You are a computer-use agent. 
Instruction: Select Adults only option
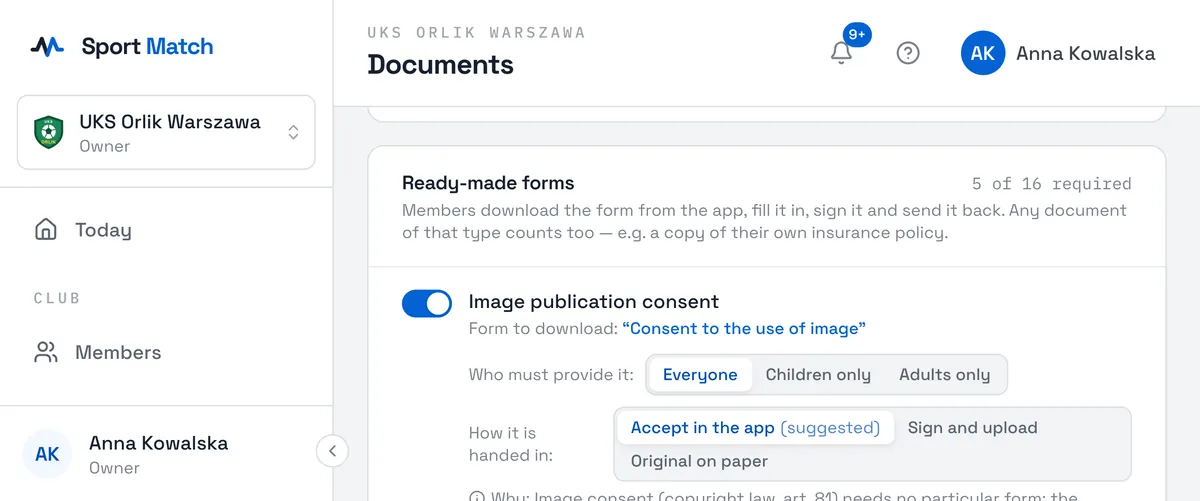pos(944,375)
